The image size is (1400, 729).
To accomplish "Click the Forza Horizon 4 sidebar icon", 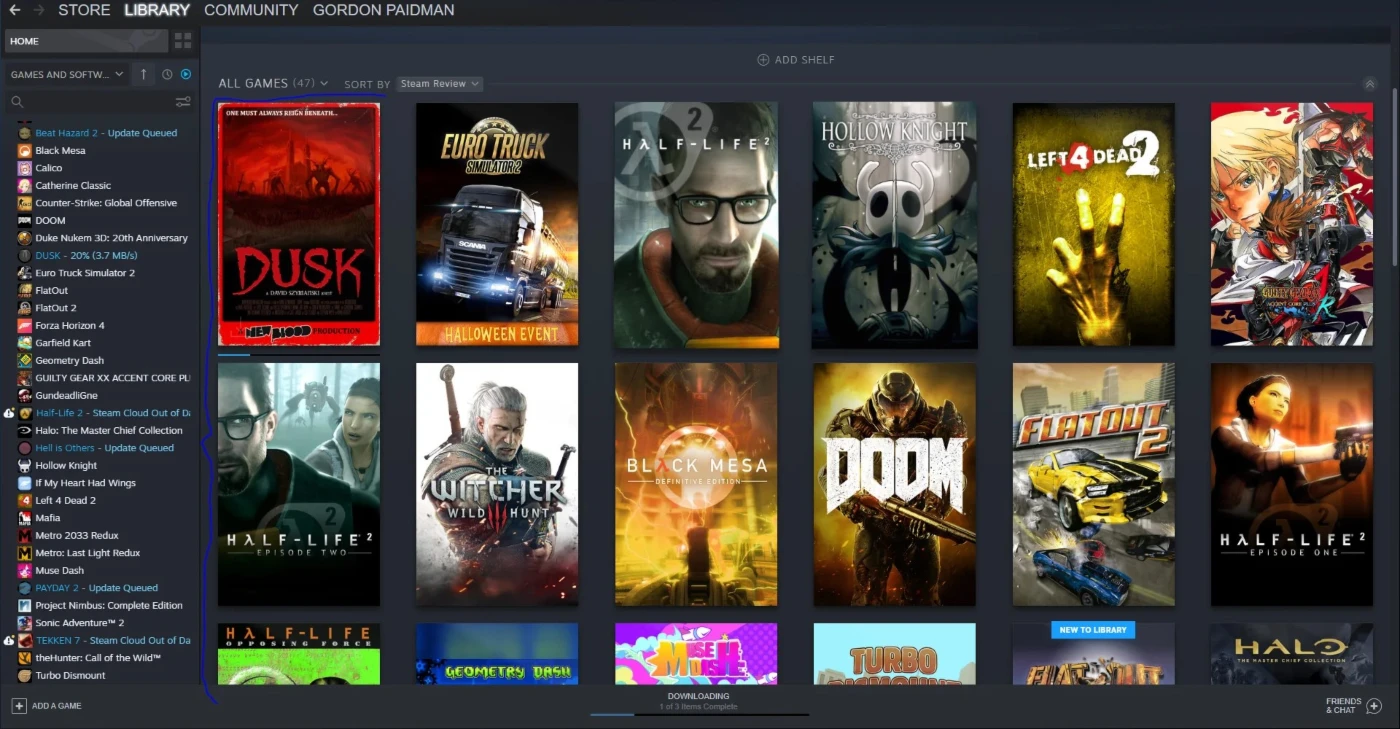I will (24, 326).
